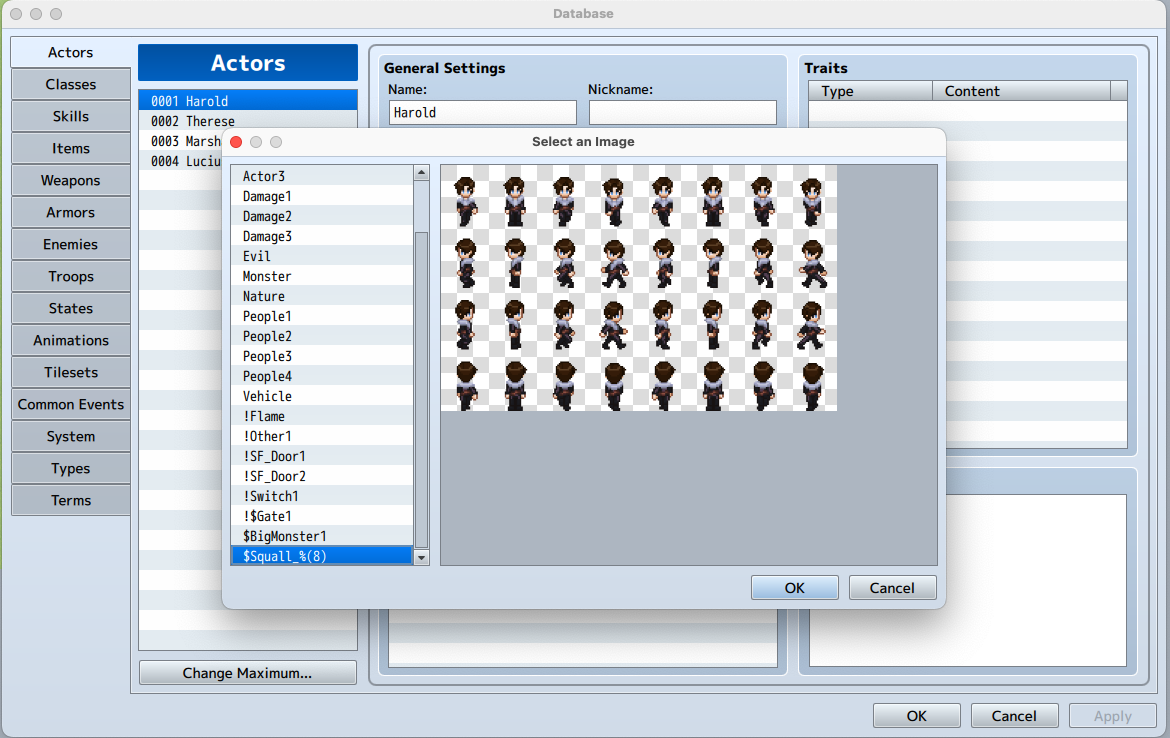This screenshot has width=1170, height=738.
Task: Pick People1 from the image list
Action: pos(322,316)
